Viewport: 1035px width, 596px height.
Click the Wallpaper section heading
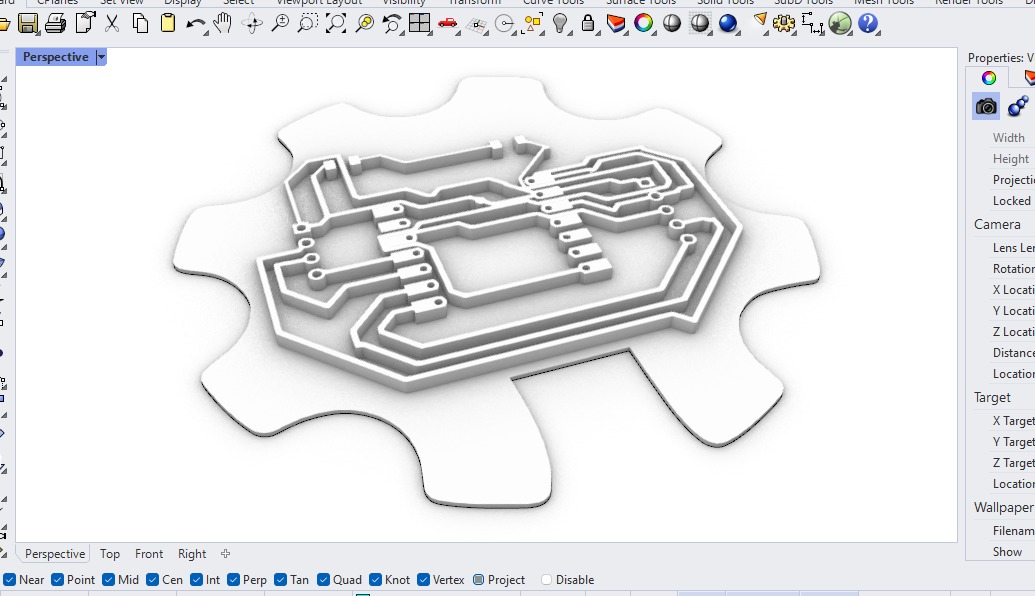[x=1003, y=507]
